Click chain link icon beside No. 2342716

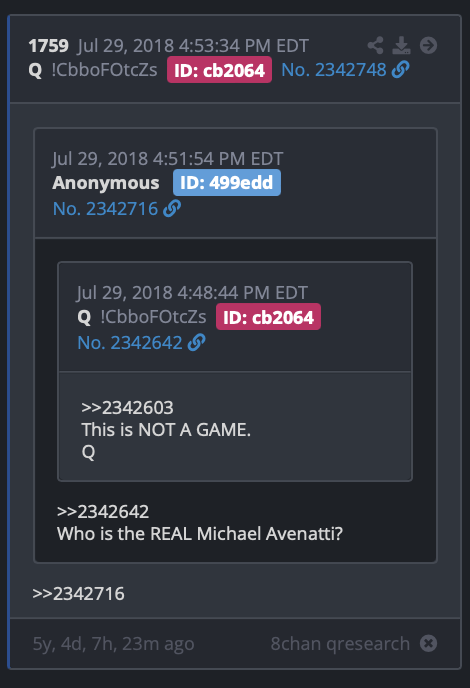172,208
